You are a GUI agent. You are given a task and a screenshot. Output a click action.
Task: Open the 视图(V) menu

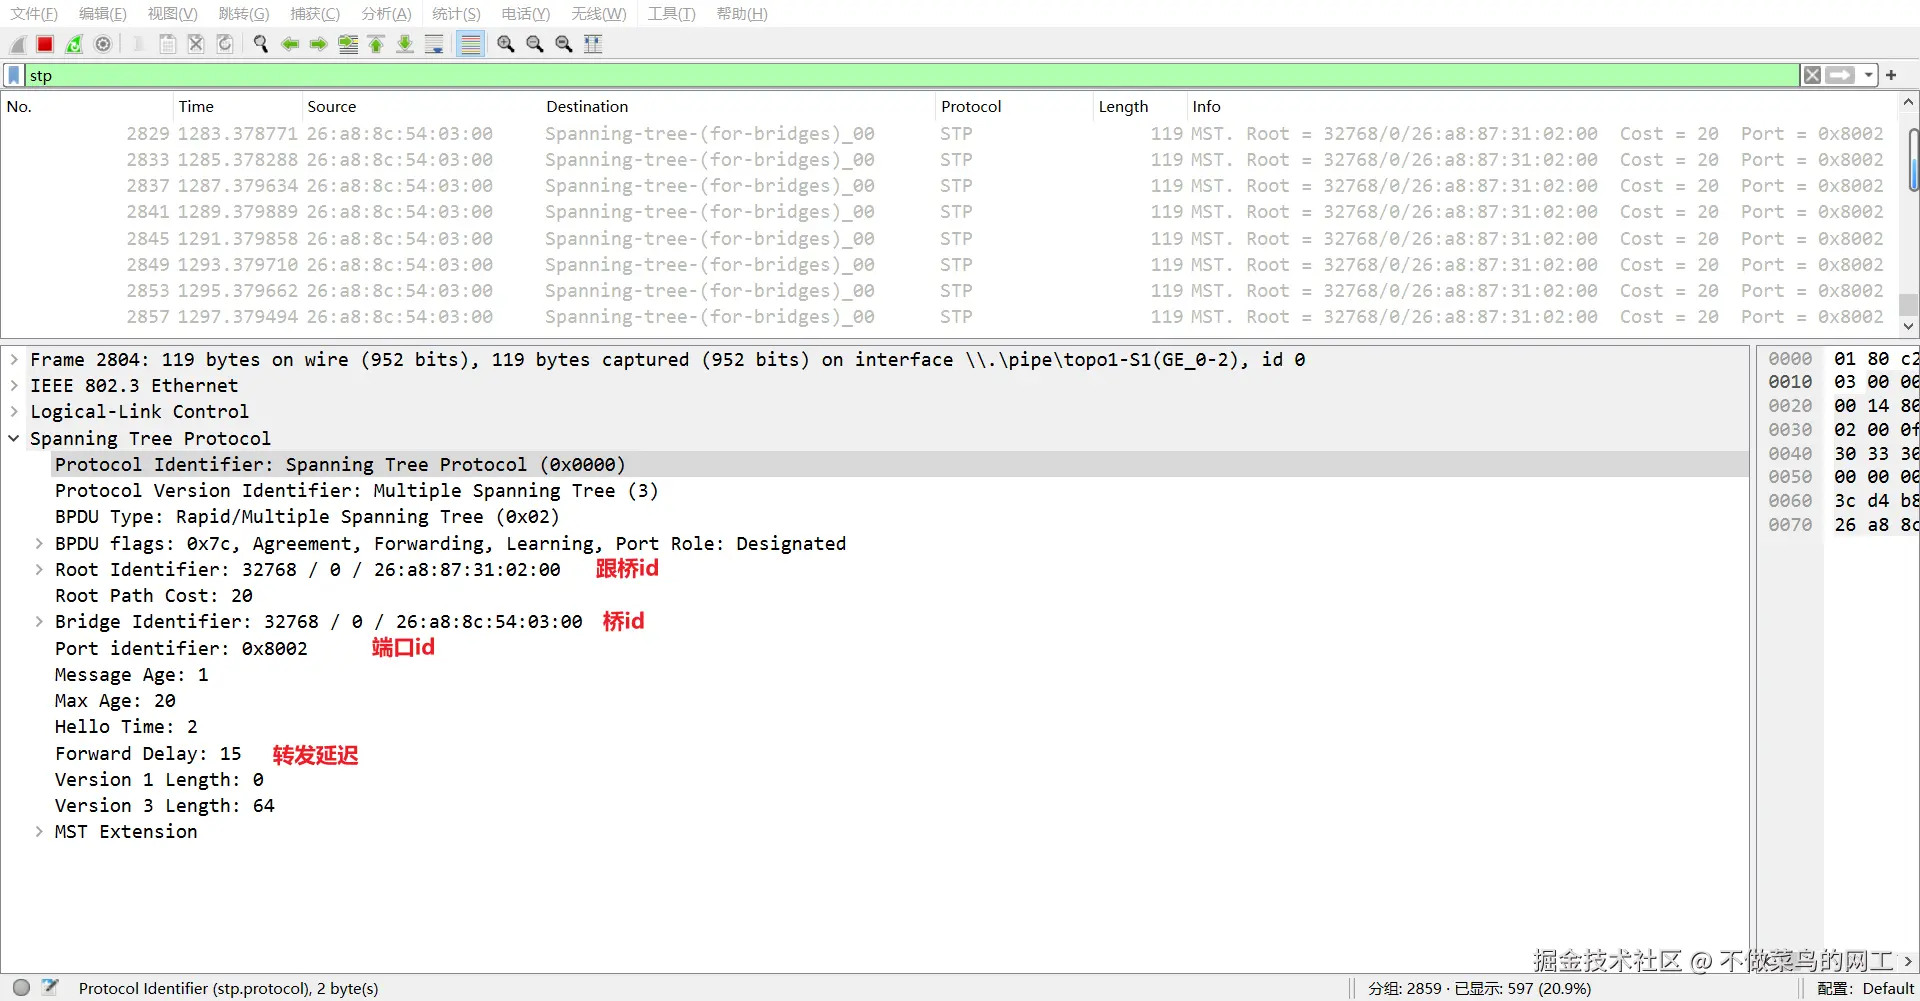[x=173, y=14]
